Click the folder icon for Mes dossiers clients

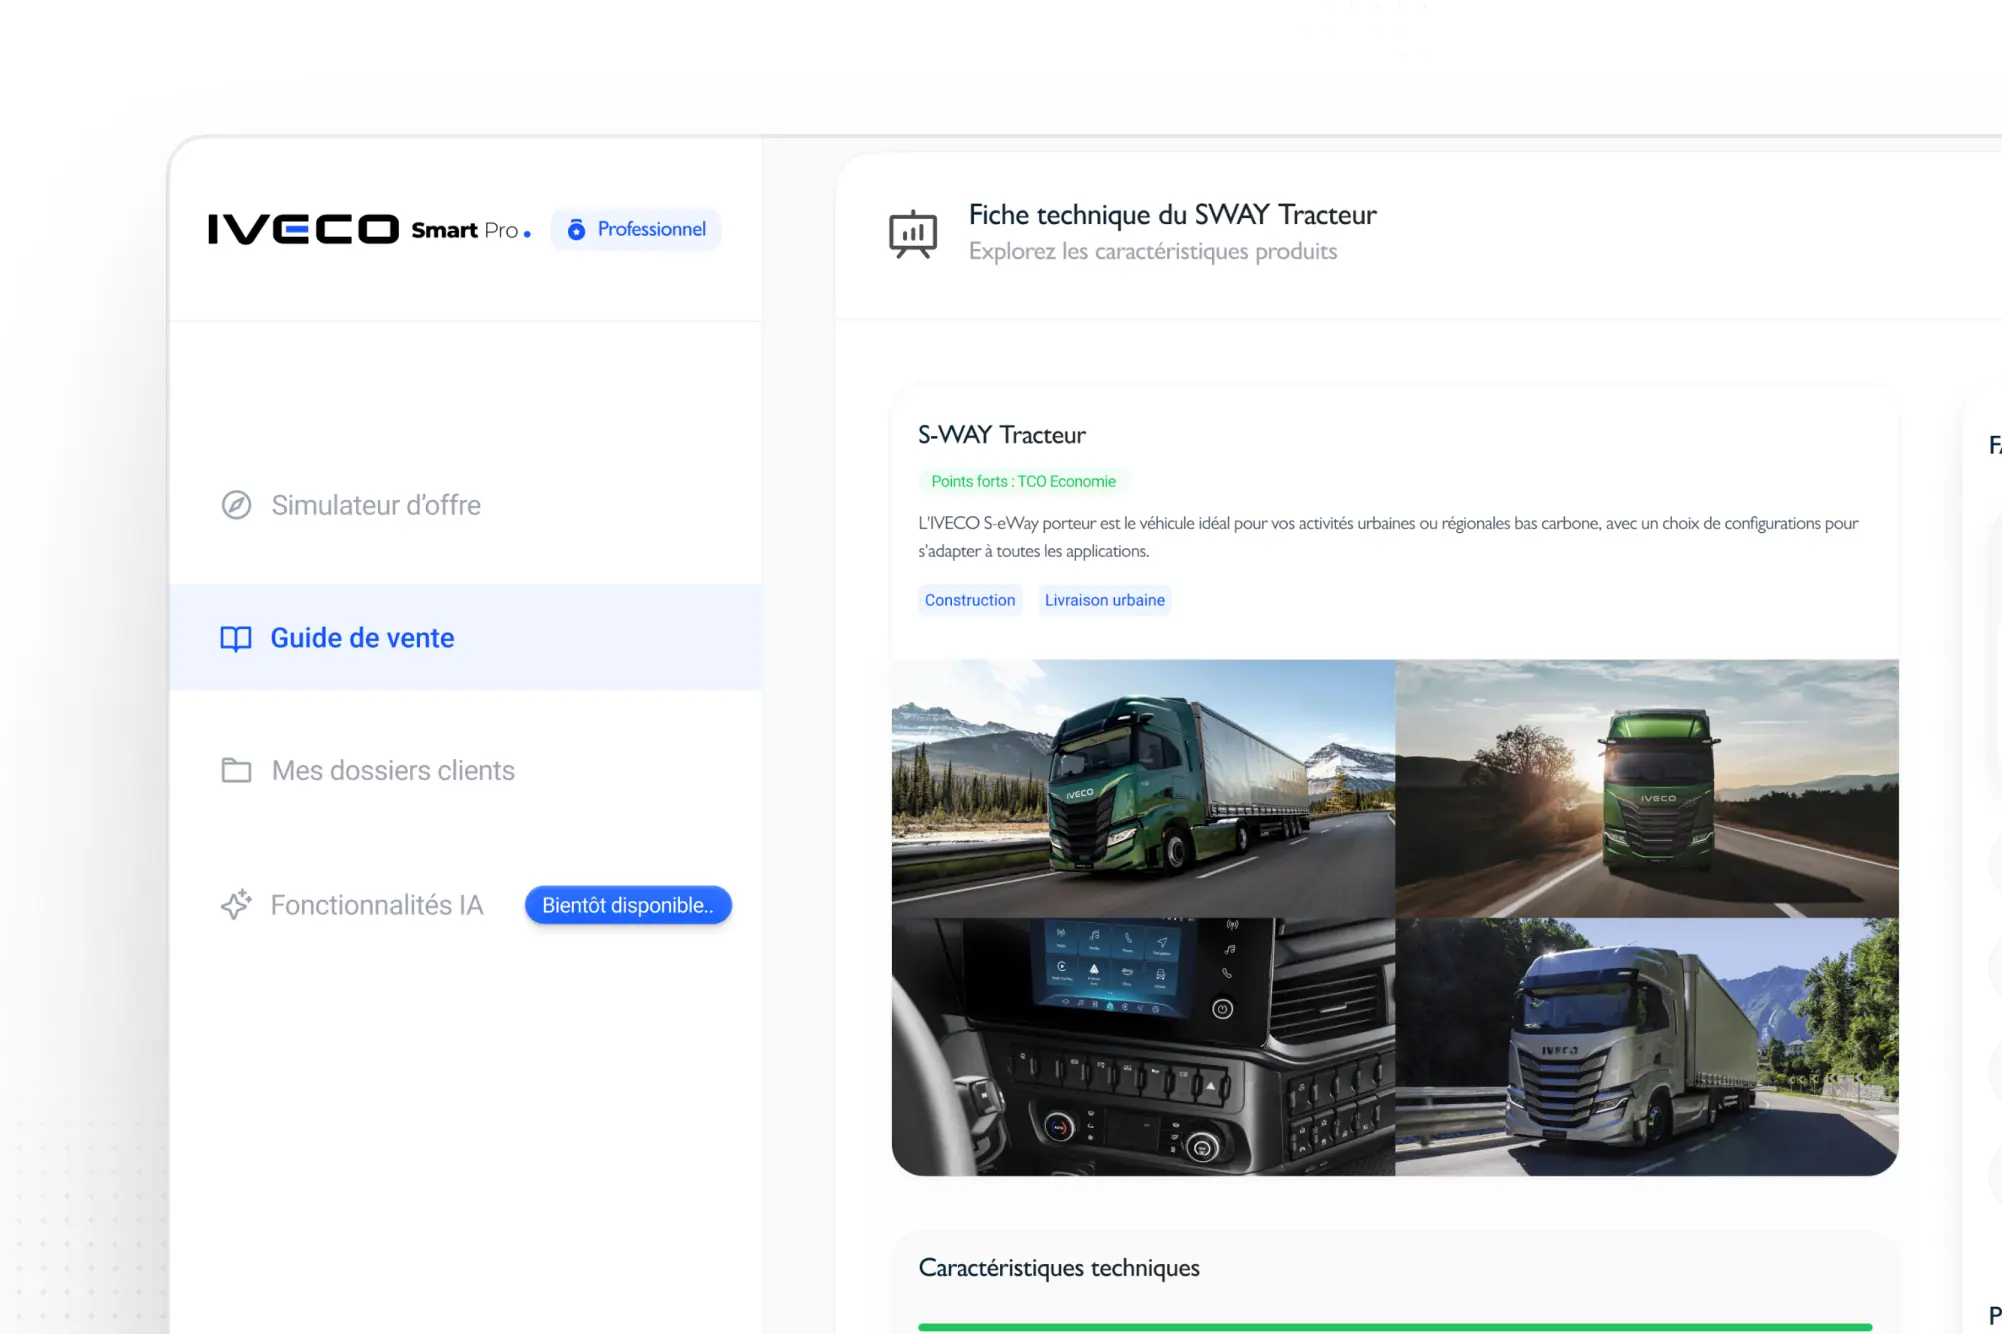coord(236,770)
